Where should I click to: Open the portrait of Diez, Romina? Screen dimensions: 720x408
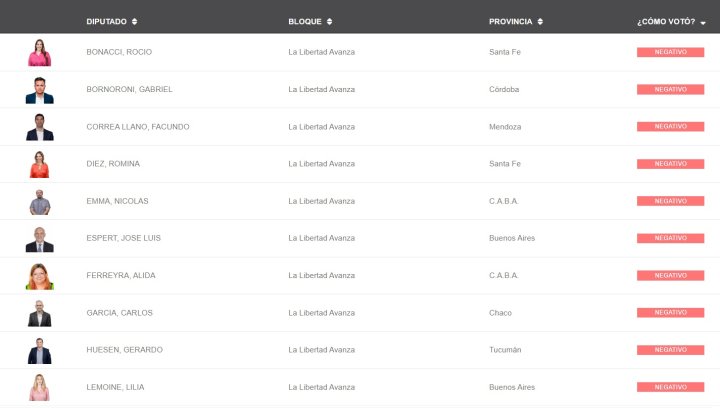tap(39, 164)
